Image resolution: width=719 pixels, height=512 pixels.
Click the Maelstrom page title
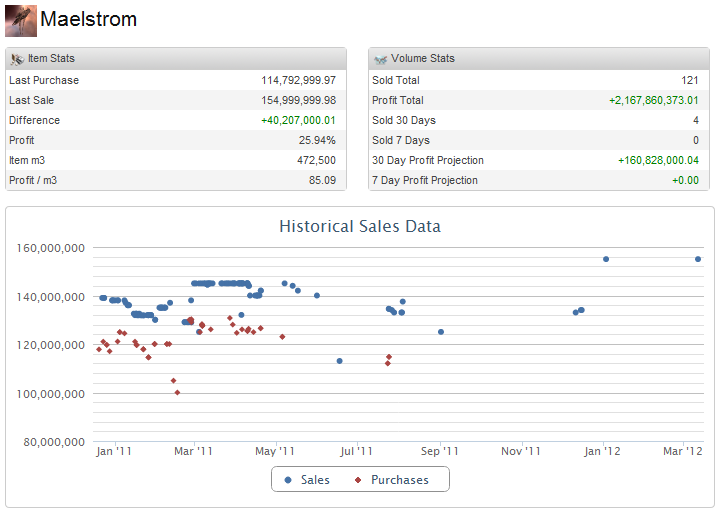[x=88, y=20]
